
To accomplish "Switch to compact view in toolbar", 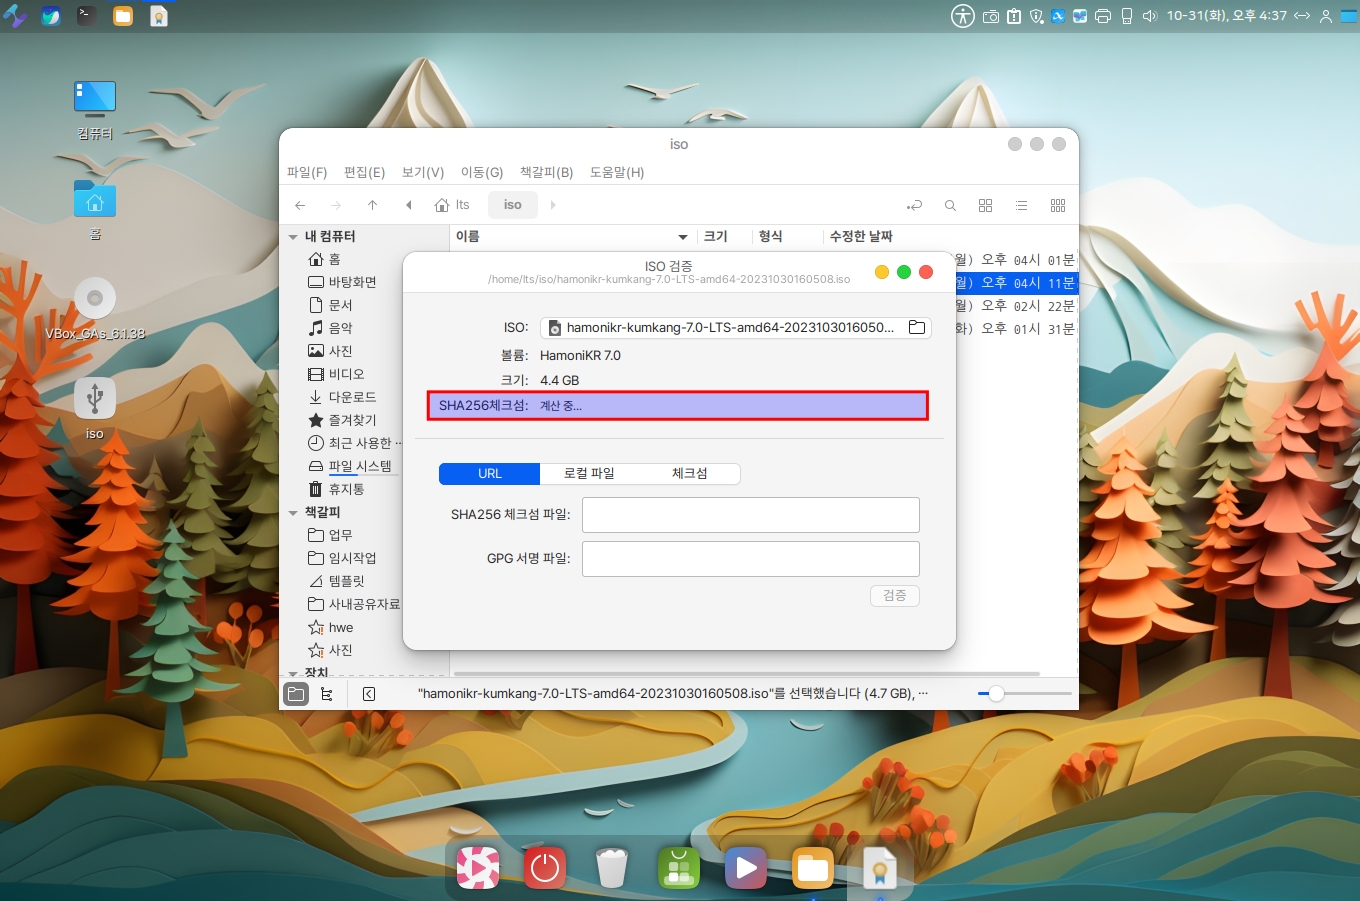I will [x=1057, y=205].
